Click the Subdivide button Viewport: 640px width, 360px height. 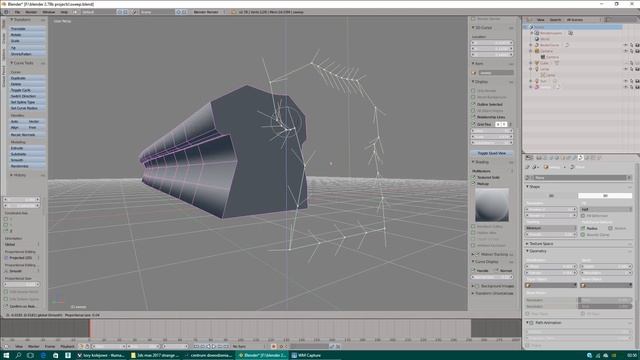(x=27, y=154)
